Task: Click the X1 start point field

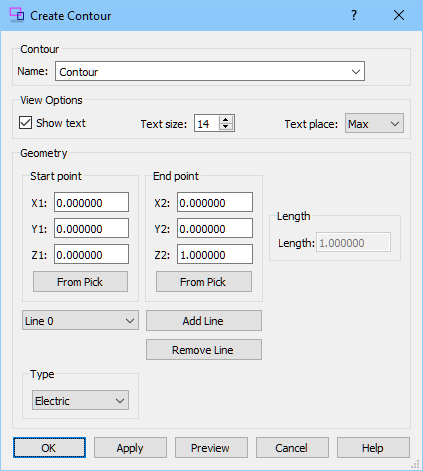Action: [x=91, y=202]
